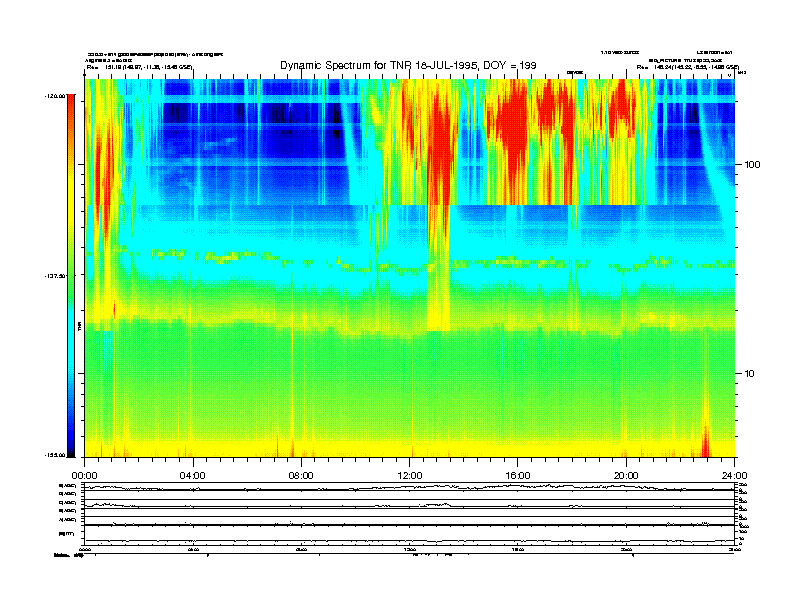This screenshot has height=612, width=792.
Task: Click the '-120.00' color scale top label
Action: coord(55,95)
